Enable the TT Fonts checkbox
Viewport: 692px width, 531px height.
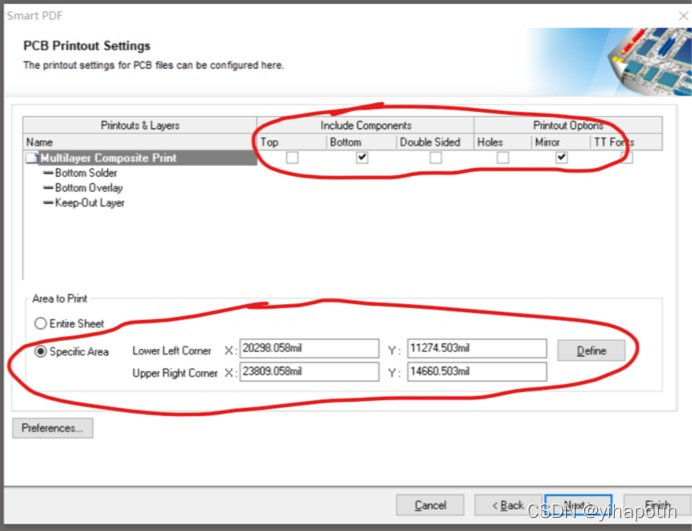click(x=627, y=158)
